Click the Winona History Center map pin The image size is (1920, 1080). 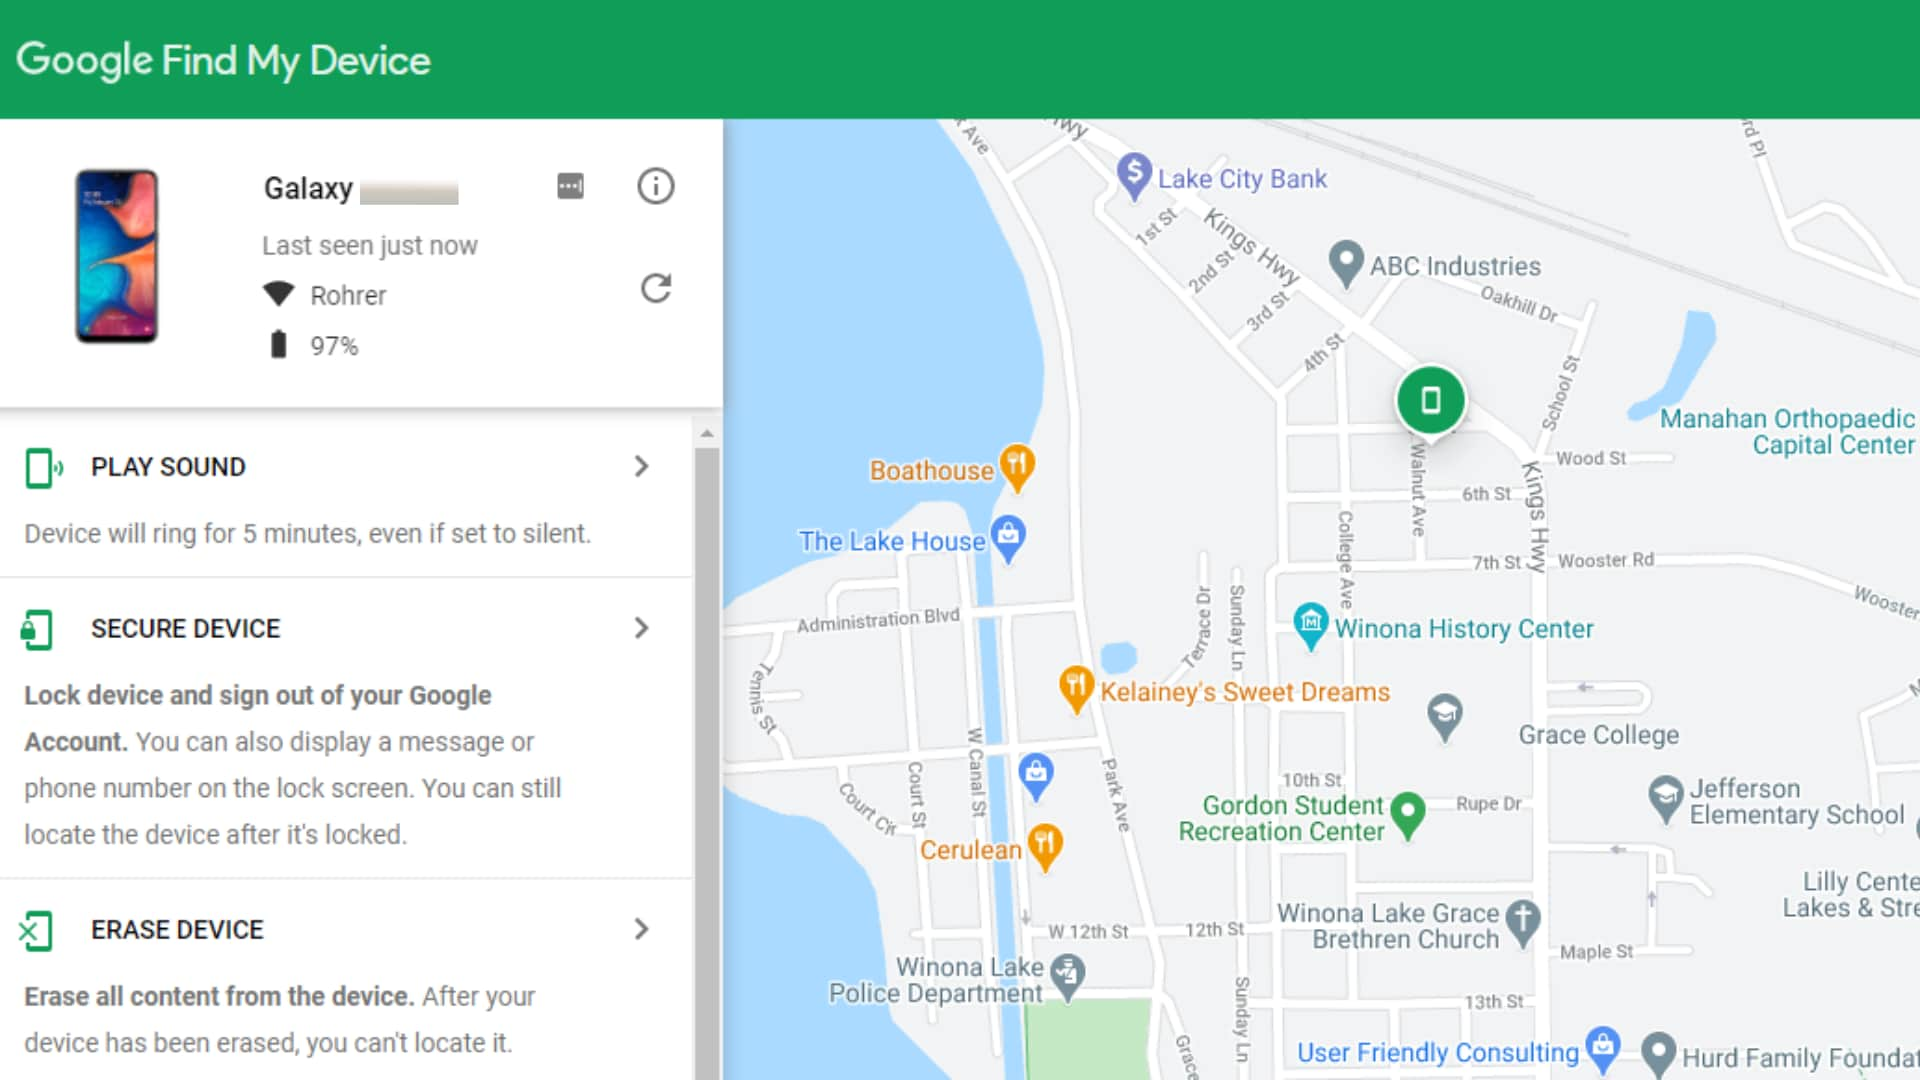[1312, 620]
